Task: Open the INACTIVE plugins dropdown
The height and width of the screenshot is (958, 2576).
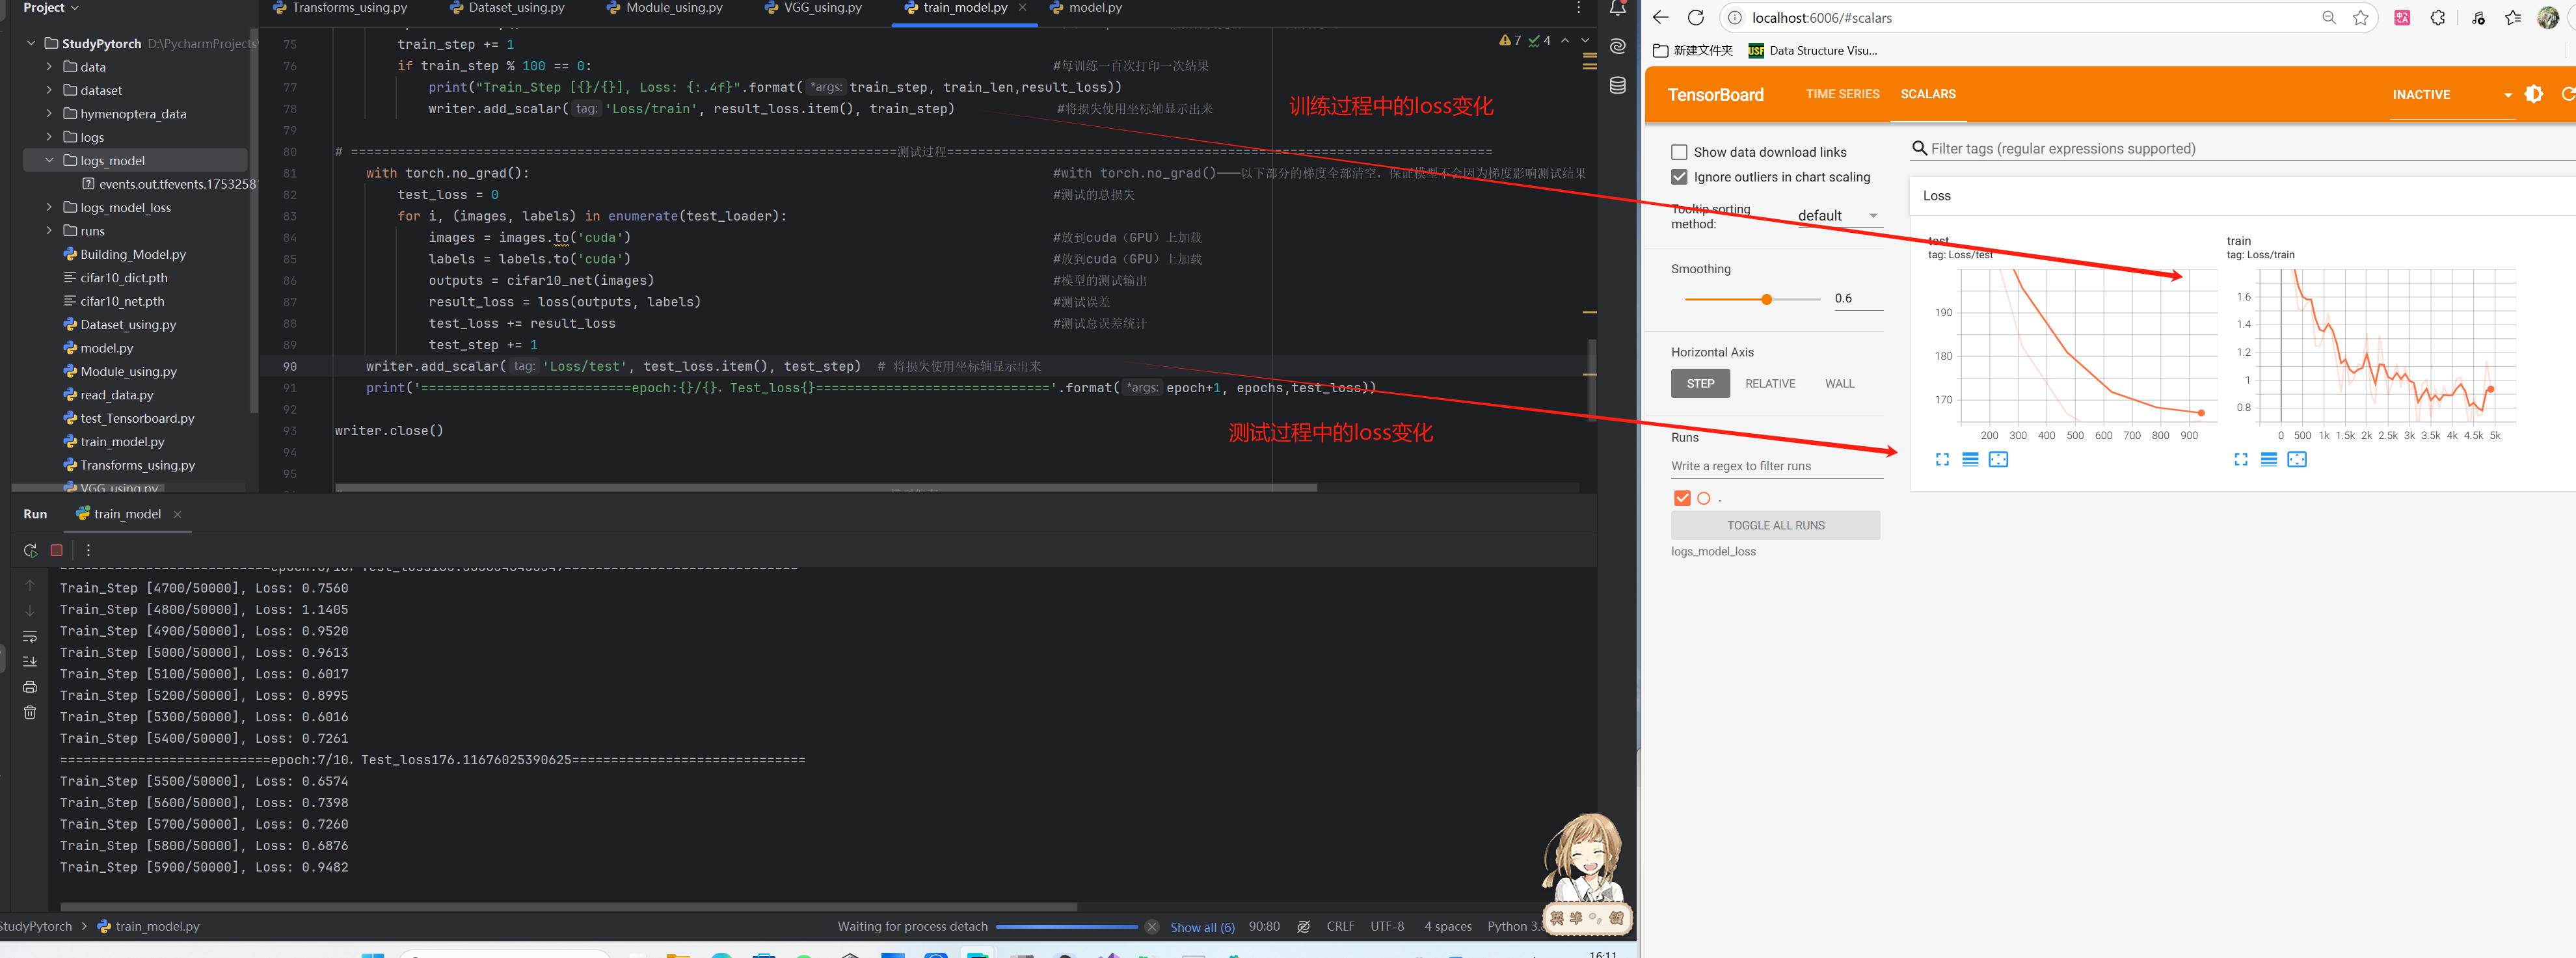Action: click(x=2452, y=94)
